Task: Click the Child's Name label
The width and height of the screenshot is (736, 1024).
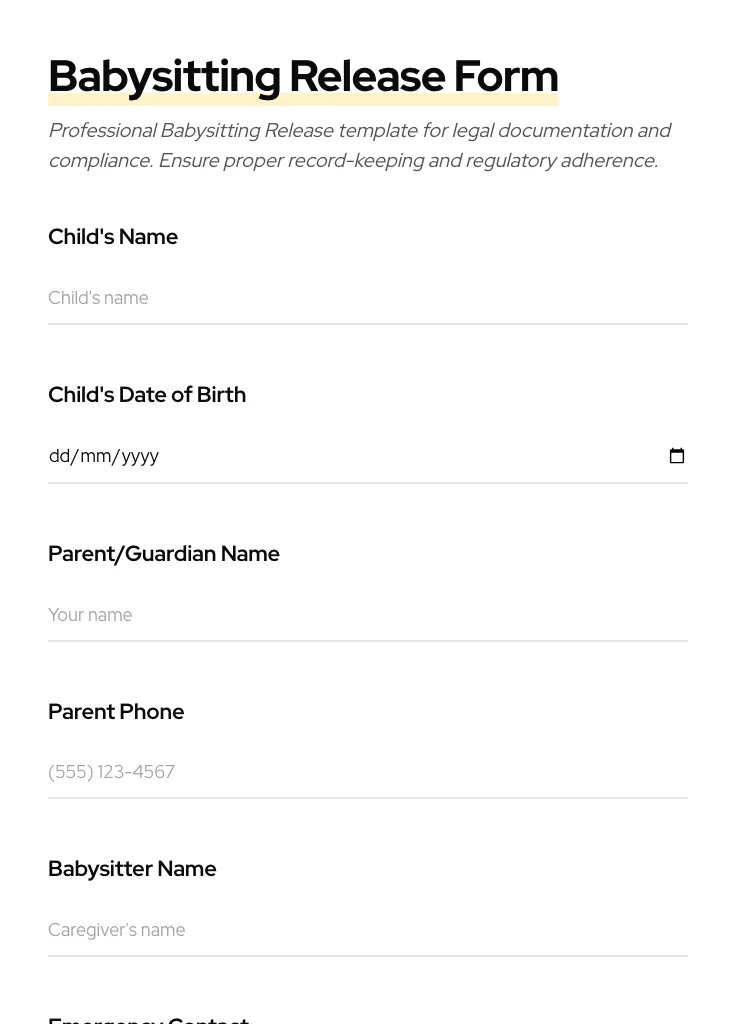Action: coord(113,237)
